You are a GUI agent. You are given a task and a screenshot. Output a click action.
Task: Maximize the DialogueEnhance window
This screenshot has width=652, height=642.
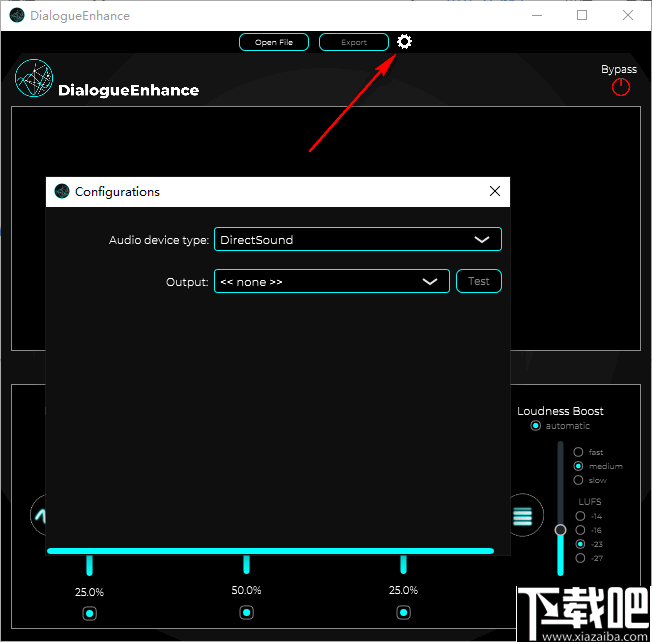coord(582,15)
